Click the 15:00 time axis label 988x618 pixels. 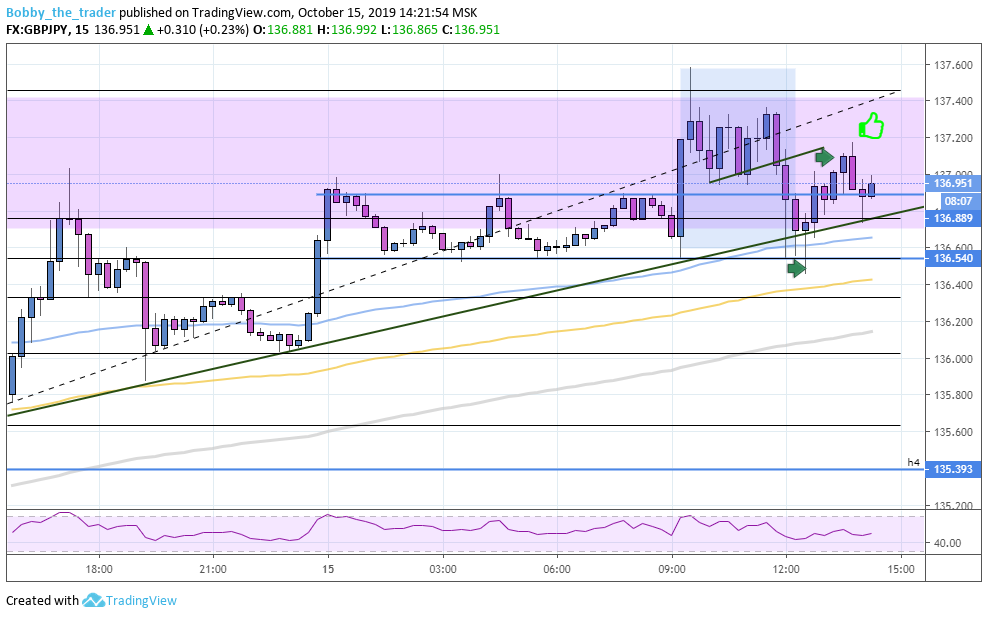[901, 569]
